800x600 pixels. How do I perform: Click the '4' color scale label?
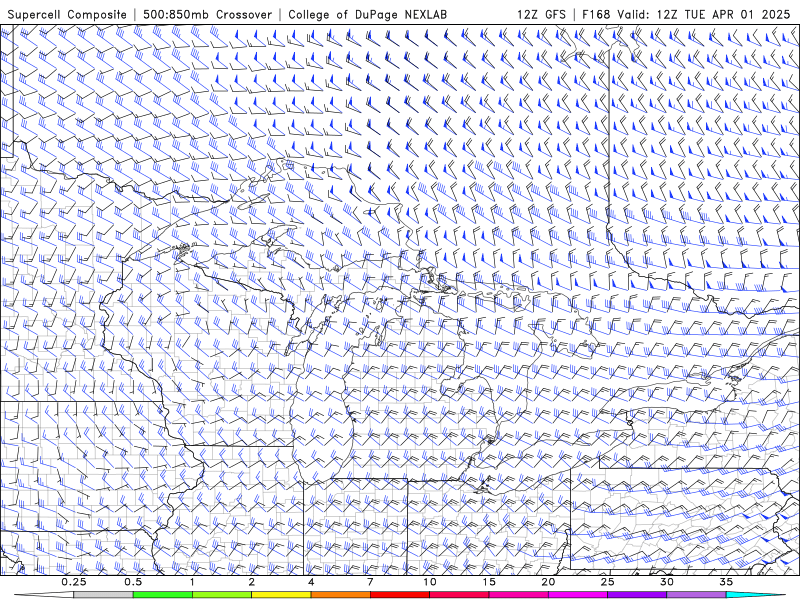point(311,582)
